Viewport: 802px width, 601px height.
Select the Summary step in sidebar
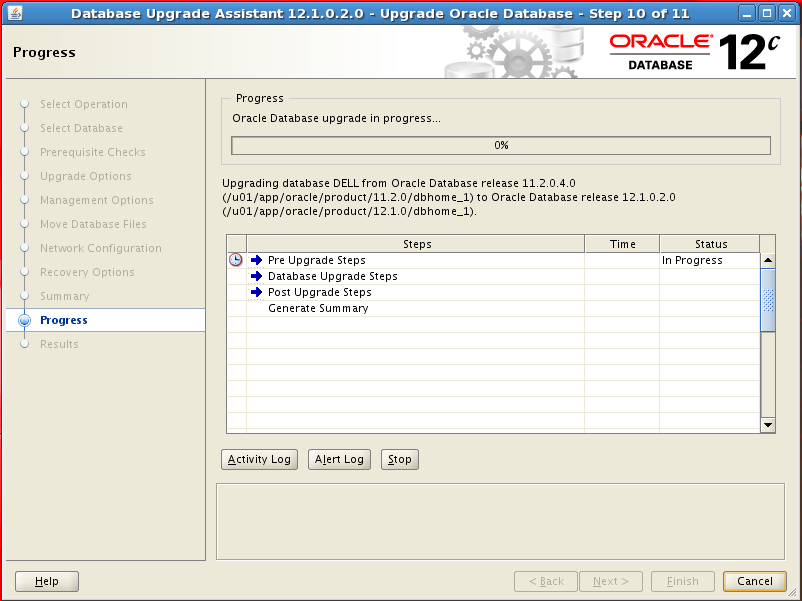[64, 296]
